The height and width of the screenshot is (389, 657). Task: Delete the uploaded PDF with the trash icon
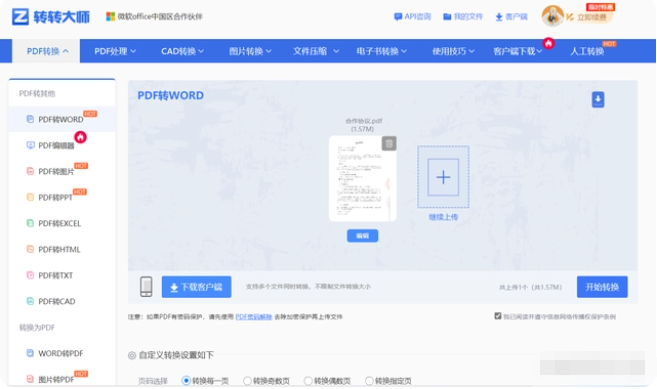point(389,143)
